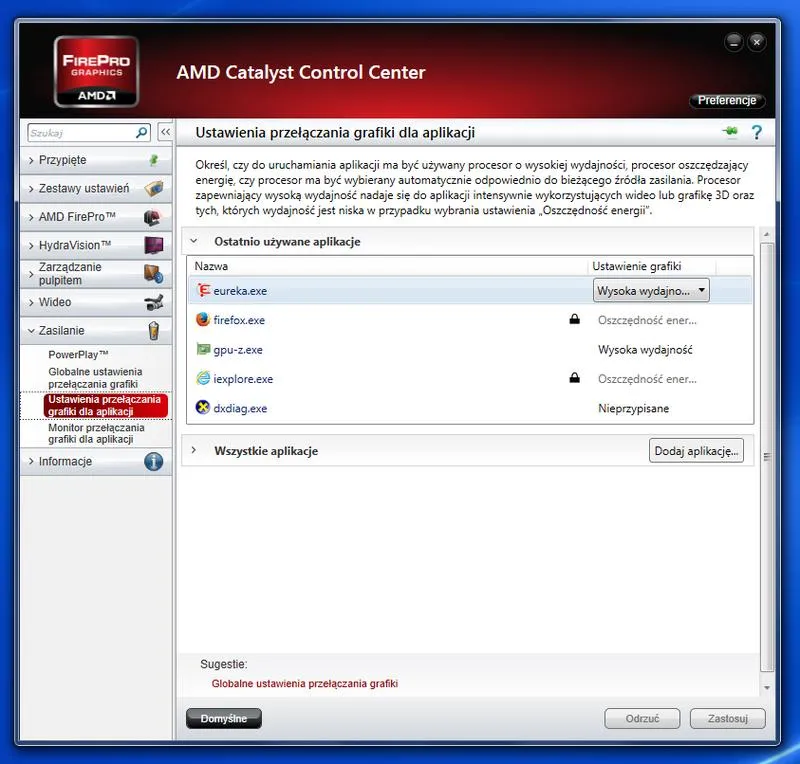Toggle the lock next to firefox.exe
The height and width of the screenshot is (764, 800).
point(574,319)
